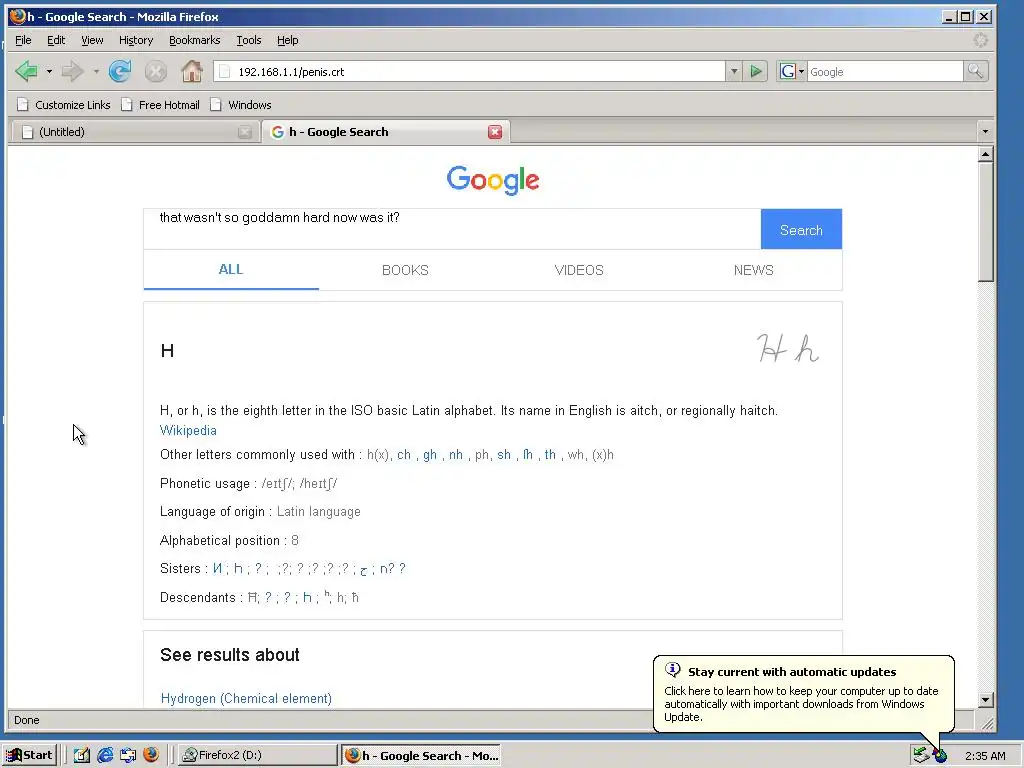Open the Windows Start menu
Image resolution: width=1024 pixels, height=768 pixels.
[29, 755]
